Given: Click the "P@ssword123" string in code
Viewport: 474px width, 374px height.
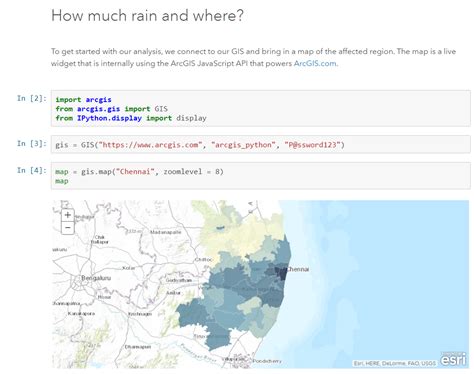Looking at the screenshot, I should tap(313, 145).
